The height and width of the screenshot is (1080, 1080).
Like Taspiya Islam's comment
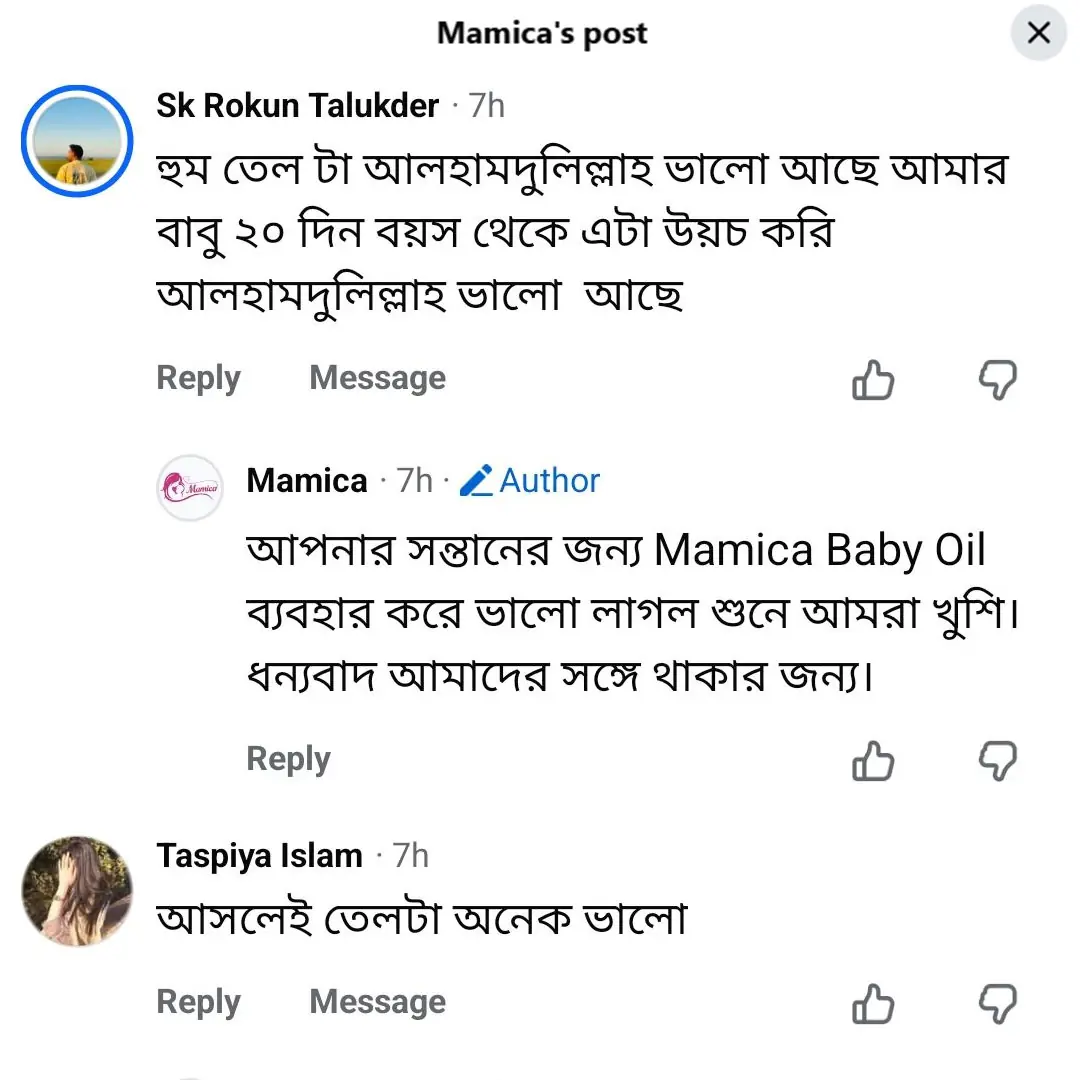(873, 1003)
